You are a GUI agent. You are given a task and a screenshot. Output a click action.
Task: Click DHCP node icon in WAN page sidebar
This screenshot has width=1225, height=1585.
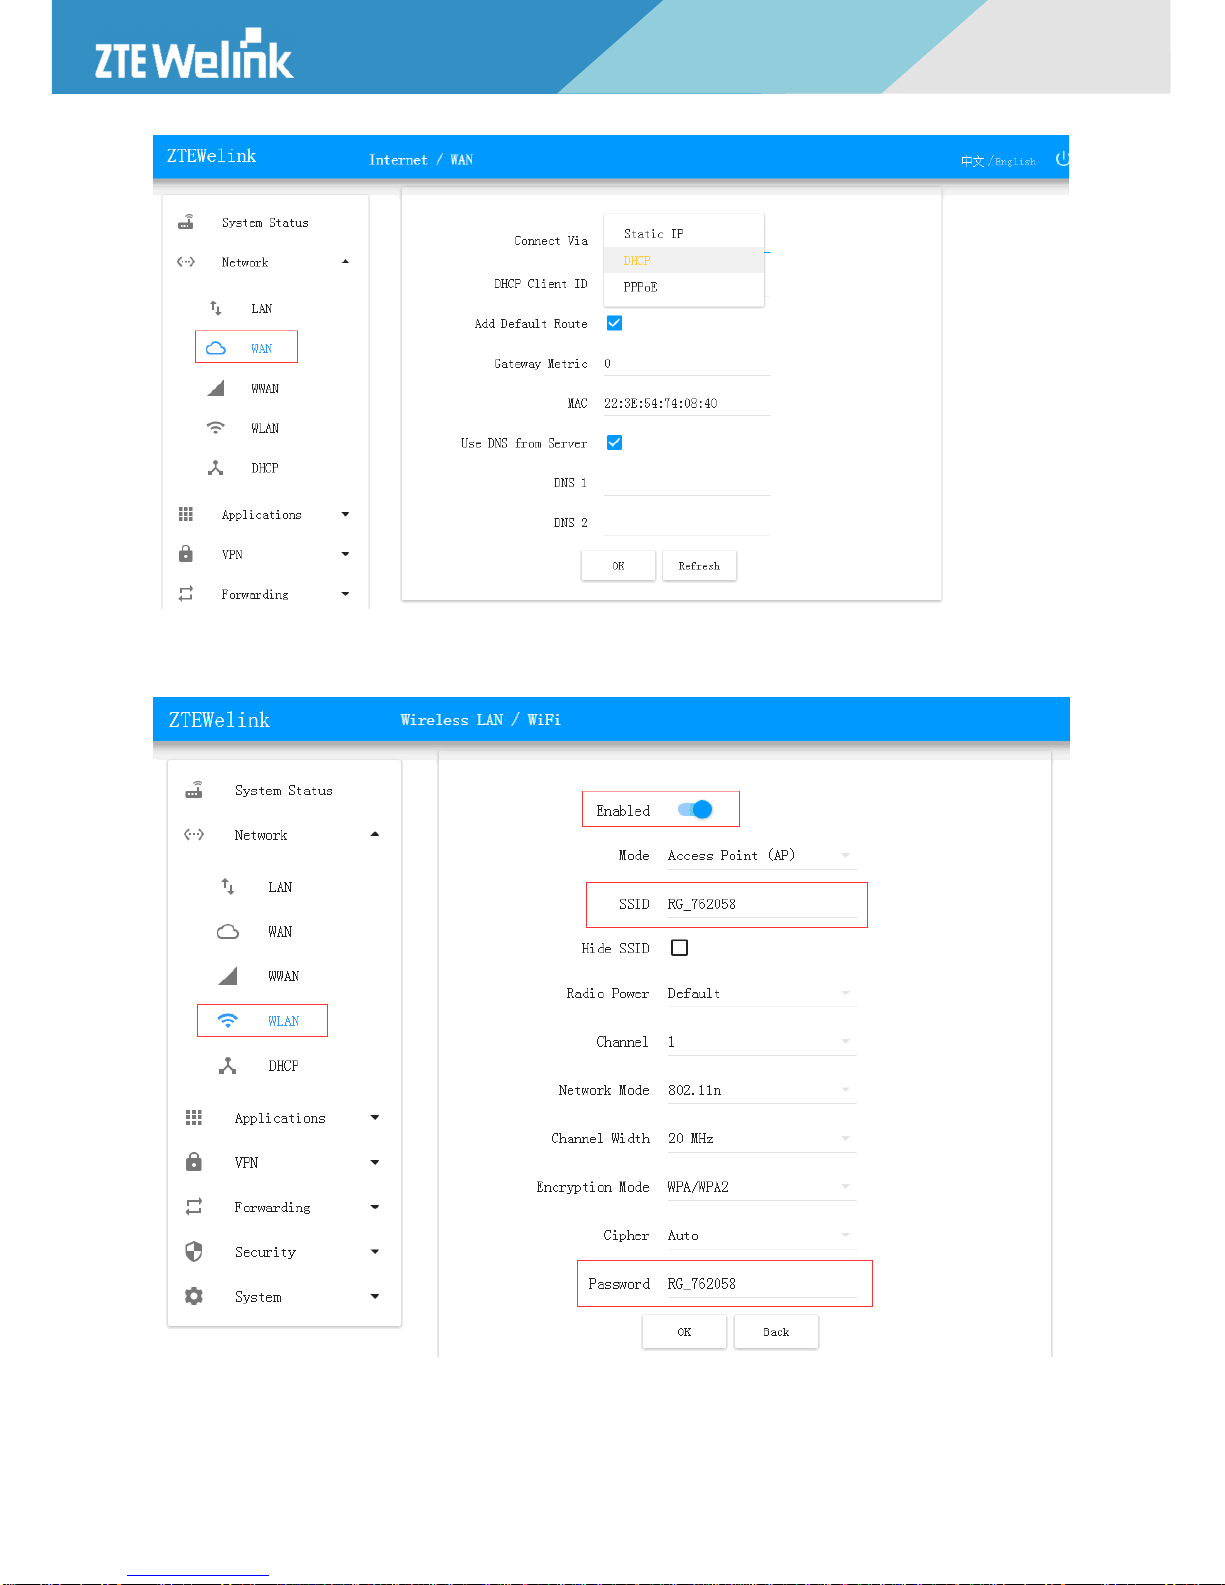pyautogui.click(x=215, y=468)
